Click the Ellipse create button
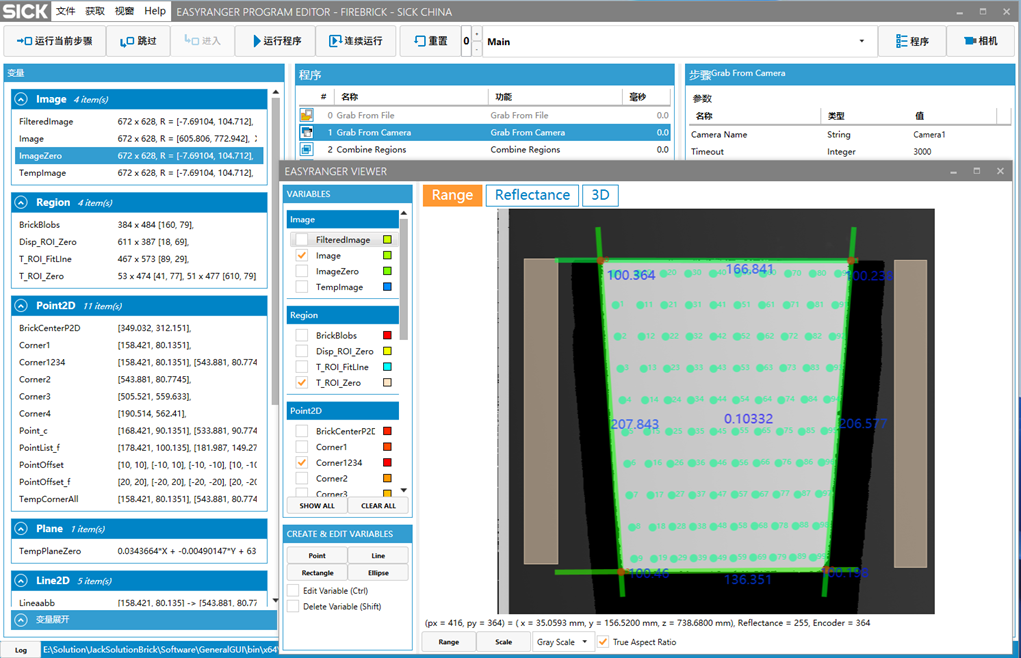The image size is (1021, 658). (x=378, y=573)
